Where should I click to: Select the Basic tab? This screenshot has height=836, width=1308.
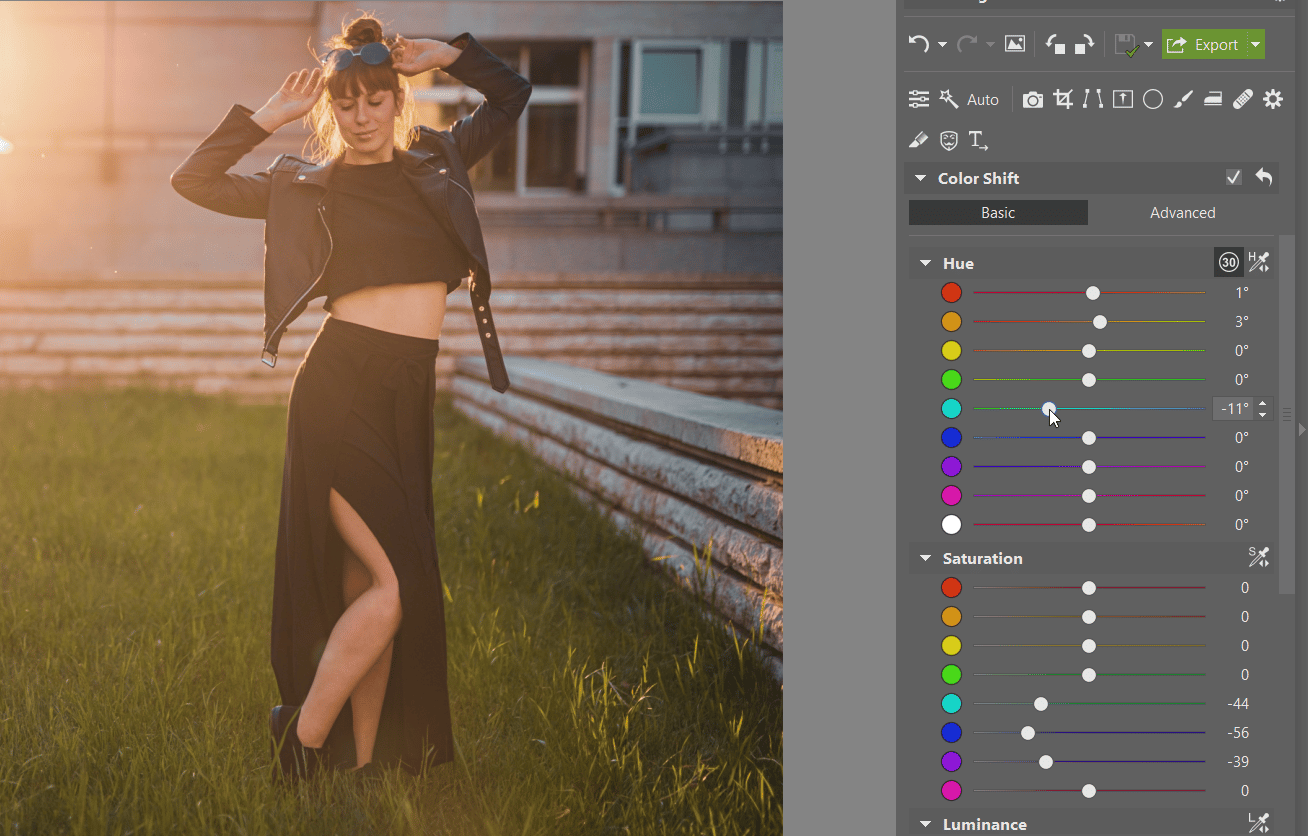point(997,213)
